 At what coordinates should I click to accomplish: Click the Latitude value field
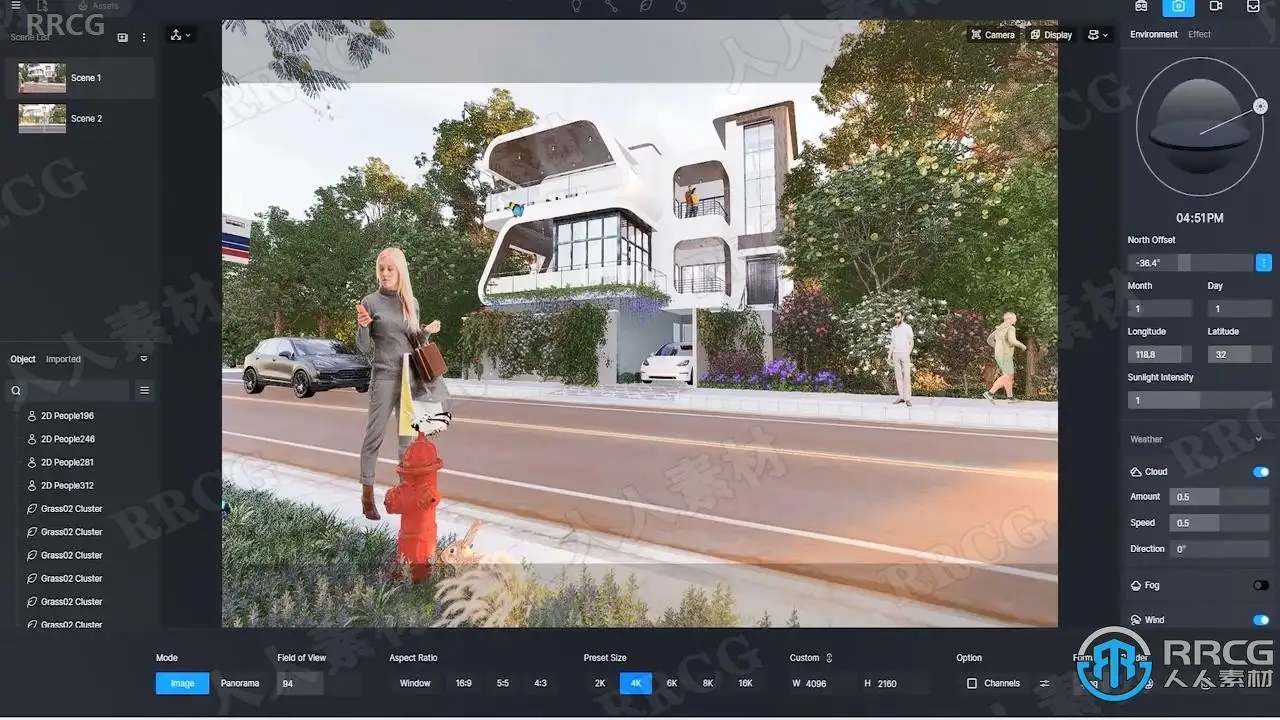pyautogui.click(x=1239, y=354)
